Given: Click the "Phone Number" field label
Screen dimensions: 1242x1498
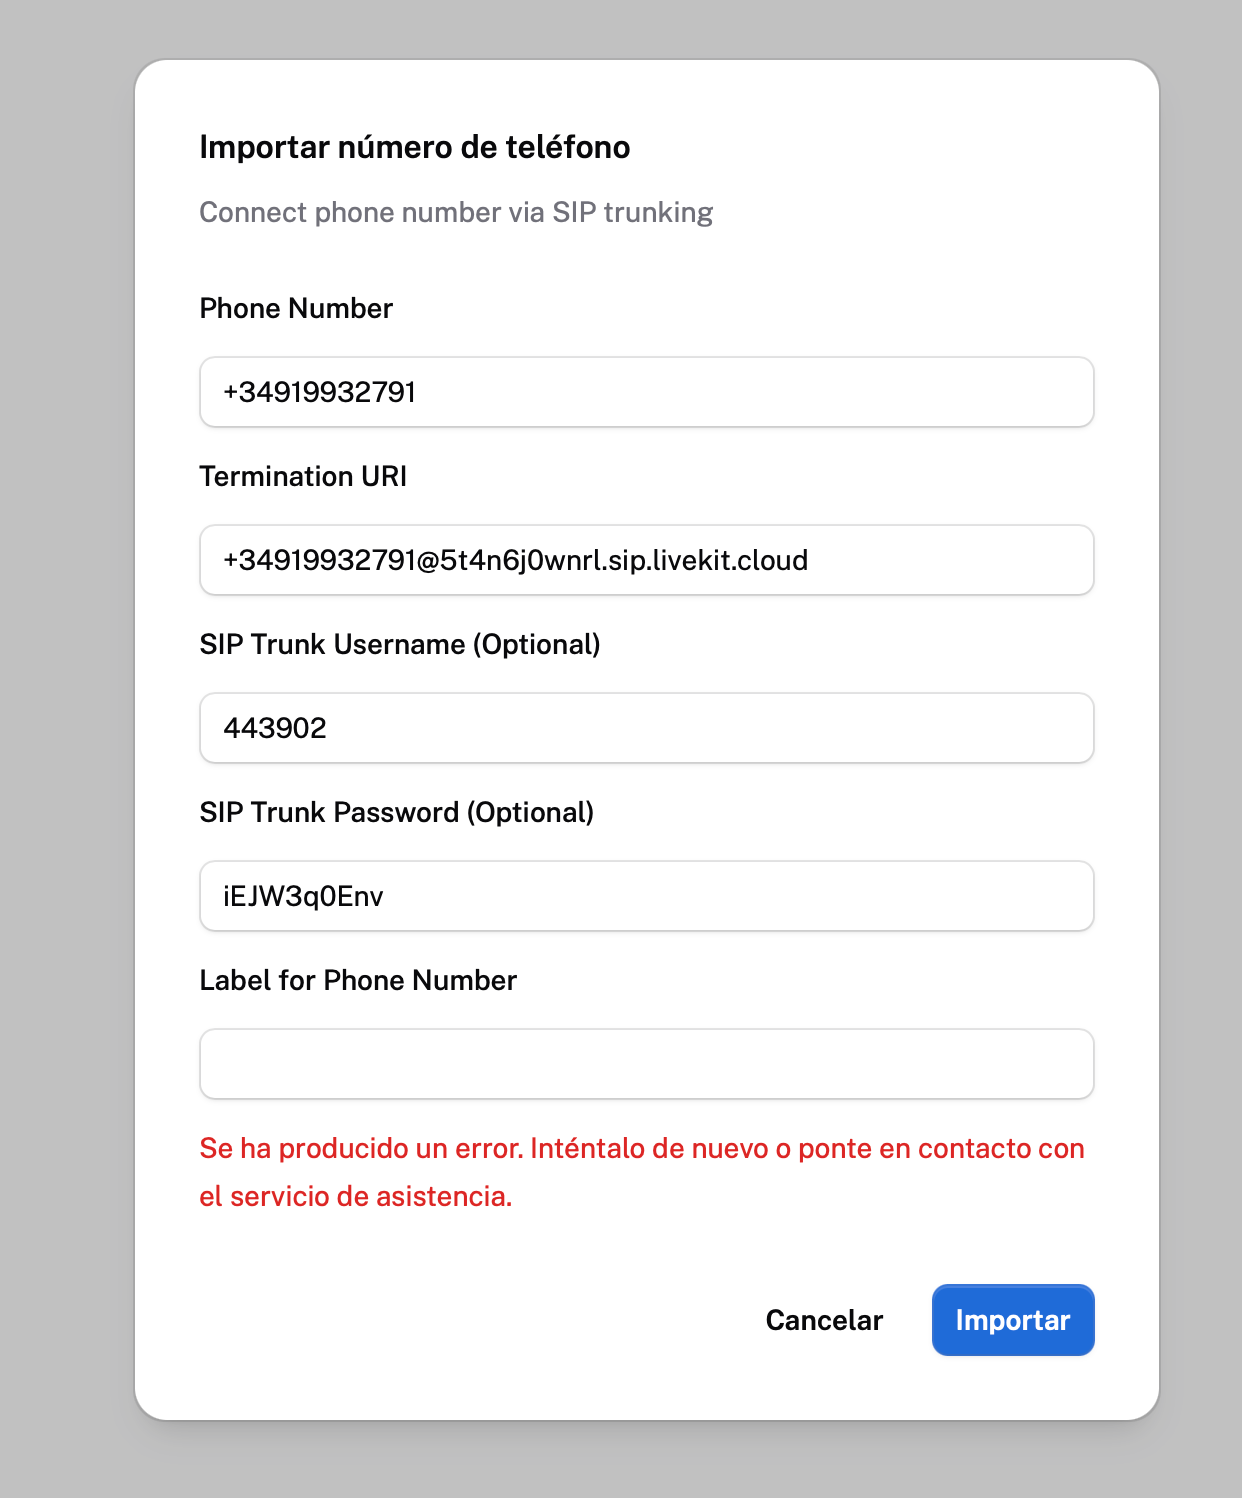Looking at the screenshot, I should coord(296,308).
